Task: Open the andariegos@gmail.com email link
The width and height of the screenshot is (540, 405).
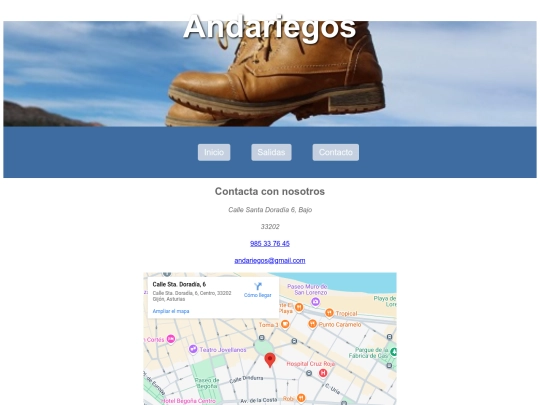Action: [x=270, y=260]
